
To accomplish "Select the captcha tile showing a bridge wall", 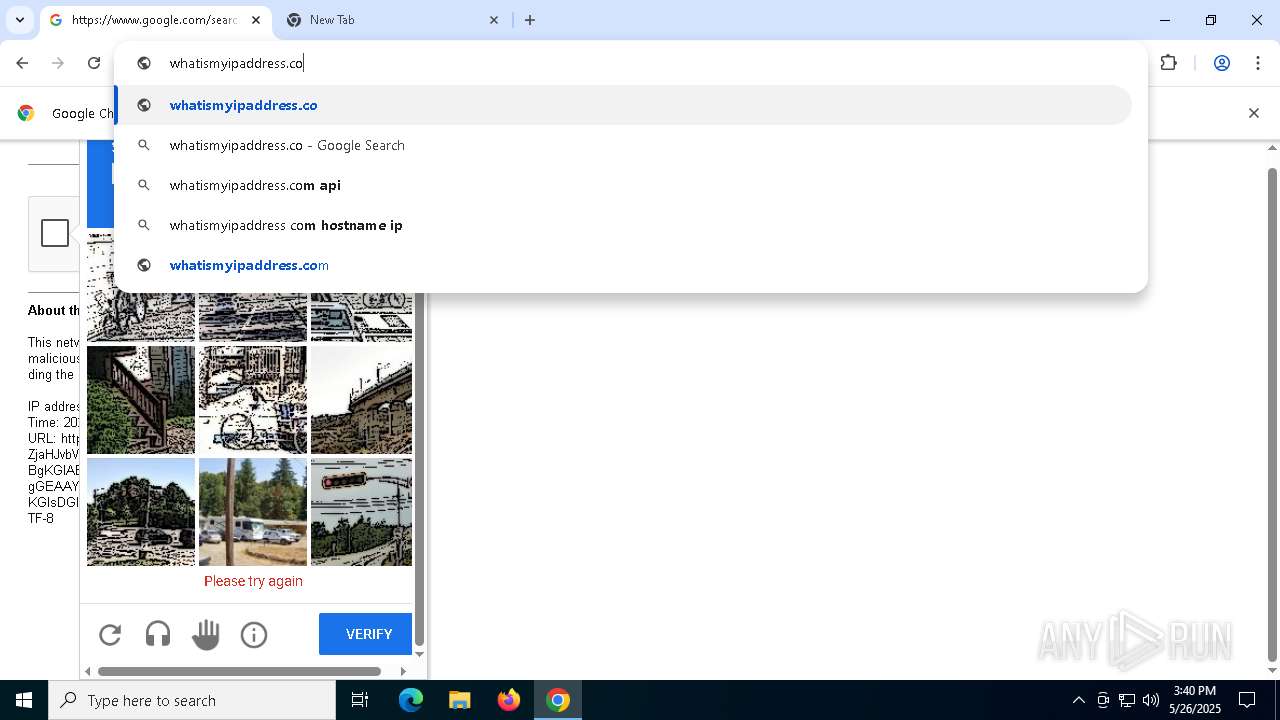I will [361, 400].
